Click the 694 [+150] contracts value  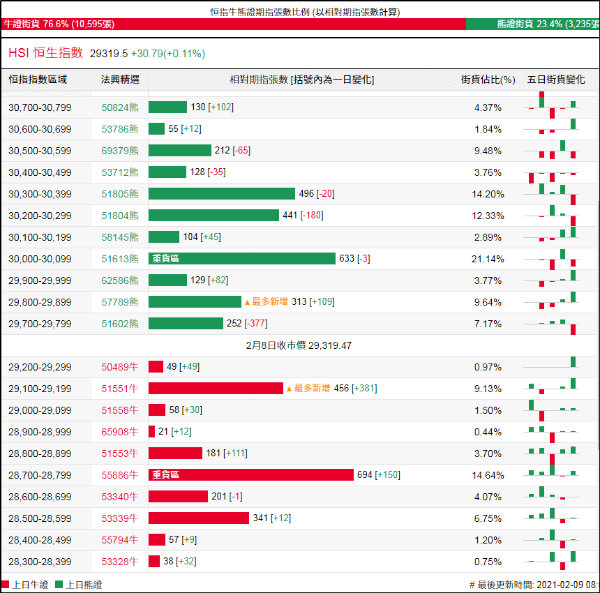tap(379, 475)
